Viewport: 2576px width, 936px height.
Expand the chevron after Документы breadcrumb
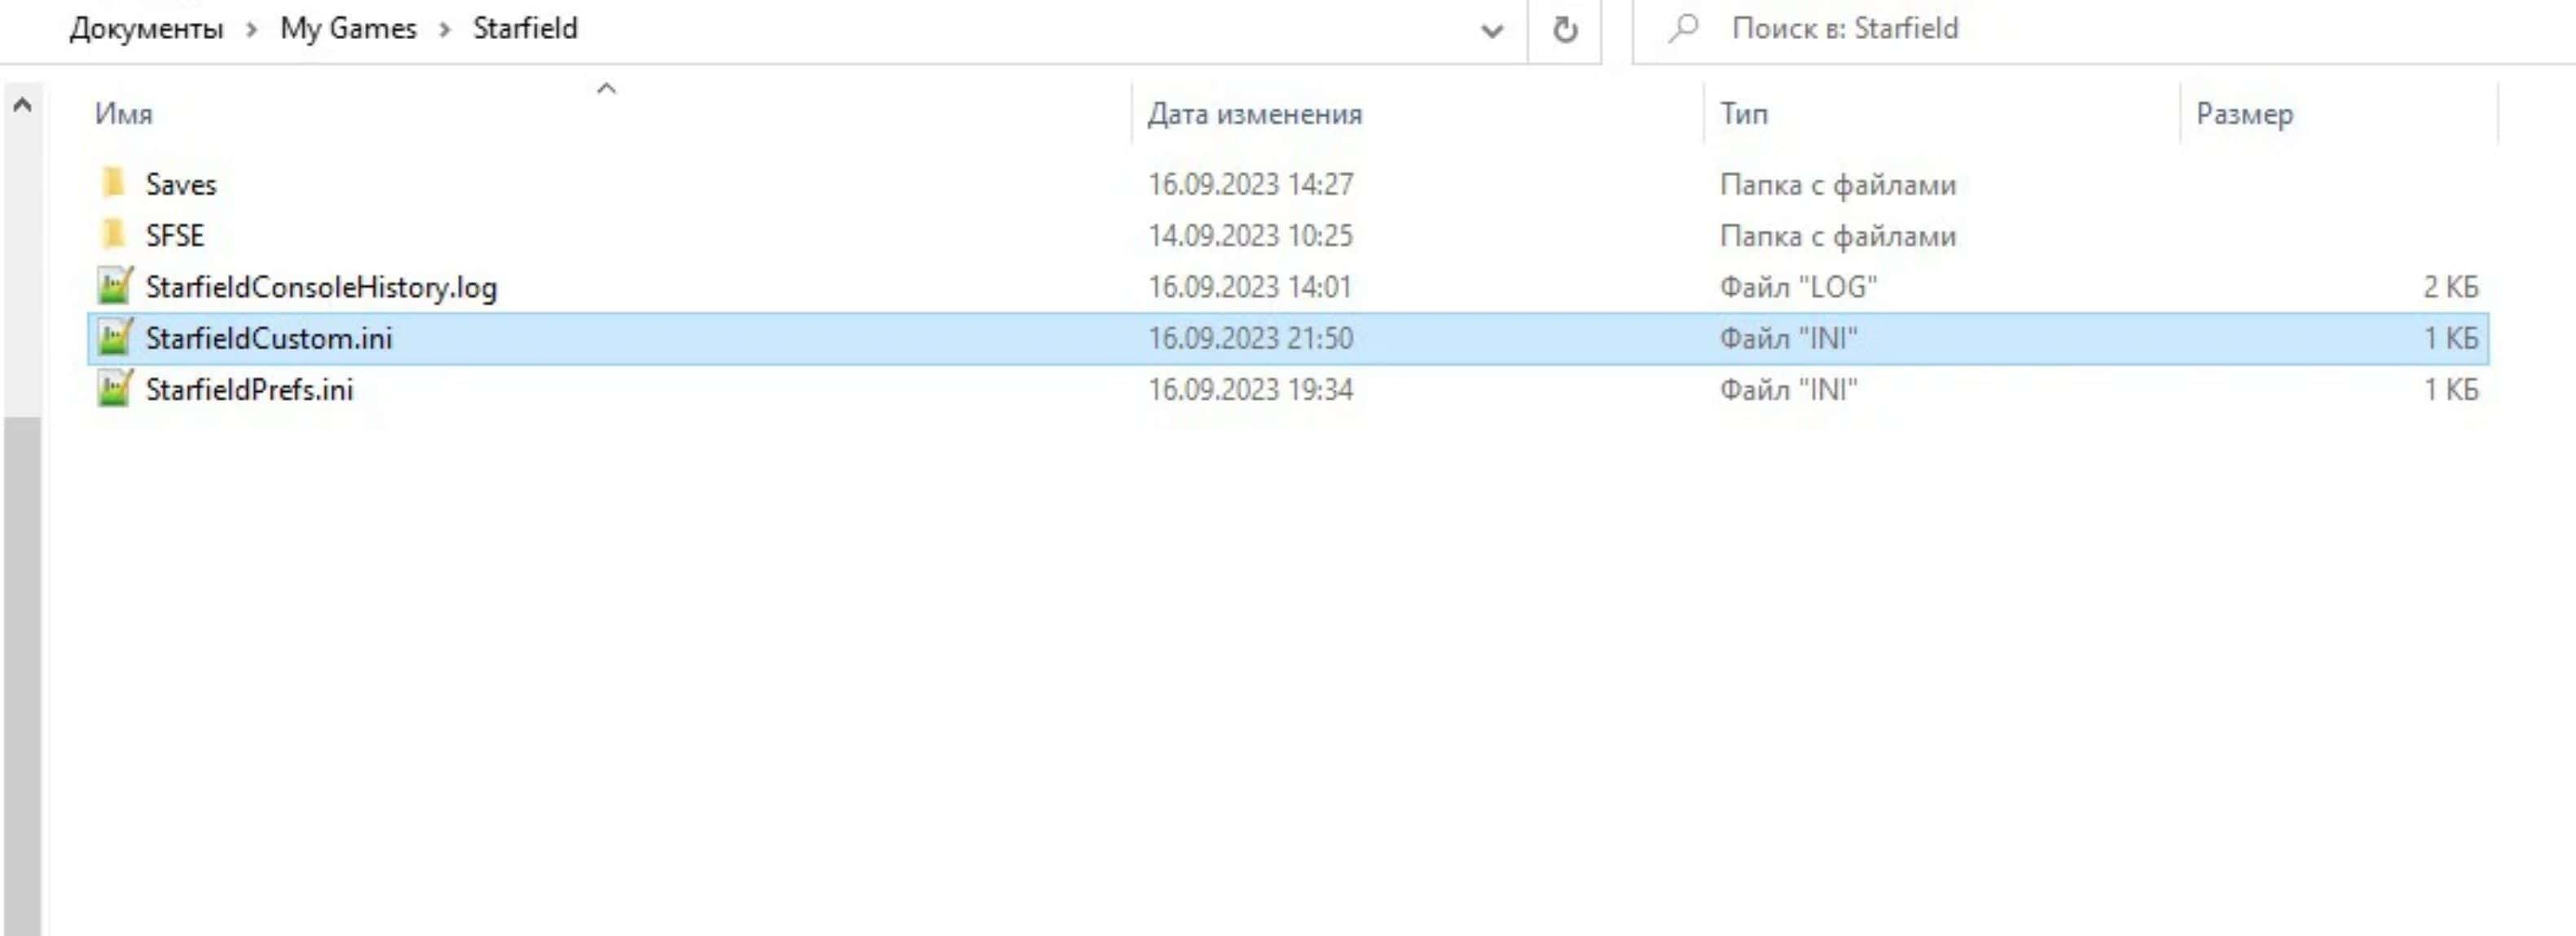(x=252, y=30)
